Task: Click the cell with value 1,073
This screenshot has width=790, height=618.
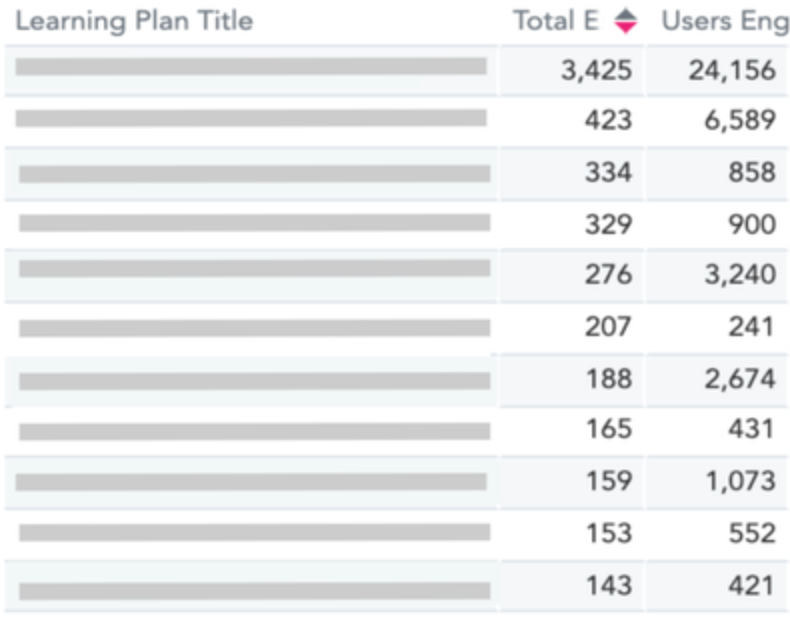Action: pyautogui.click(x=738, y=481)
